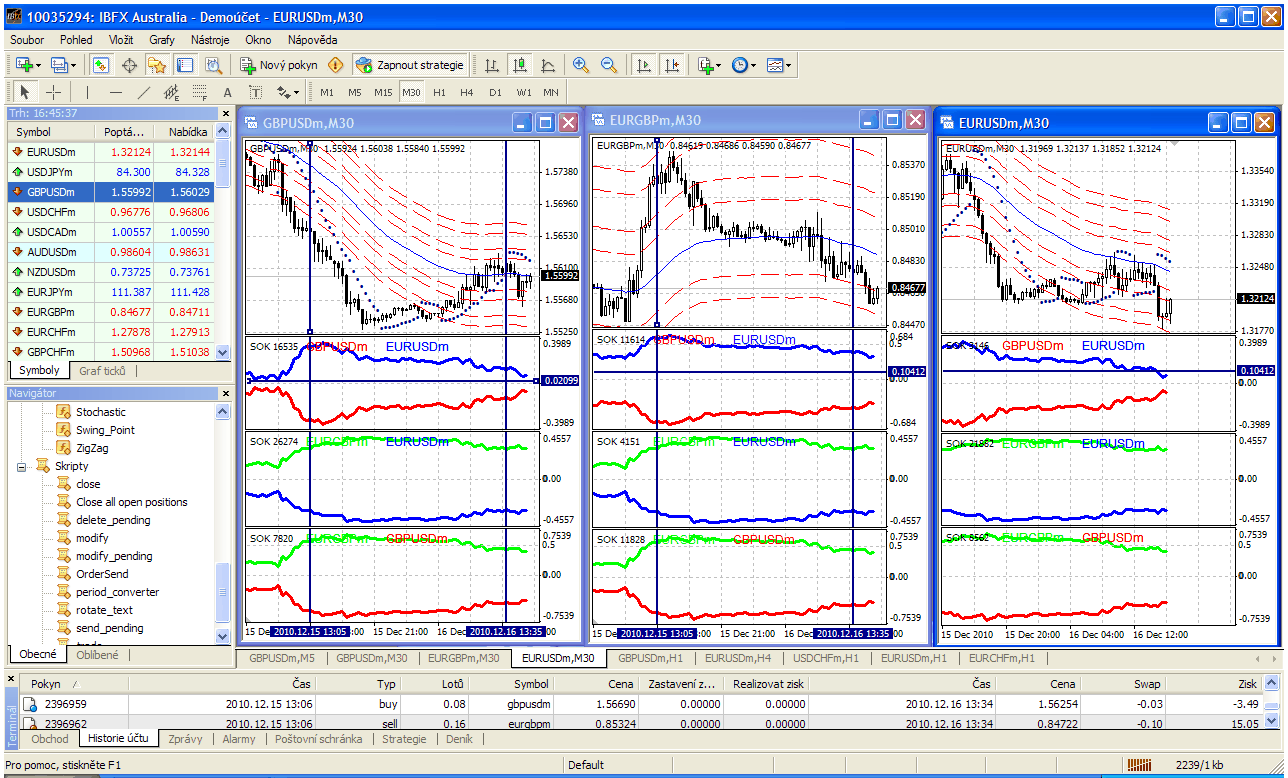The width and height of the screenshot is (1288, 778).
Task: Open the indicators dropdown arrow
Action: [x=719, y=65]
